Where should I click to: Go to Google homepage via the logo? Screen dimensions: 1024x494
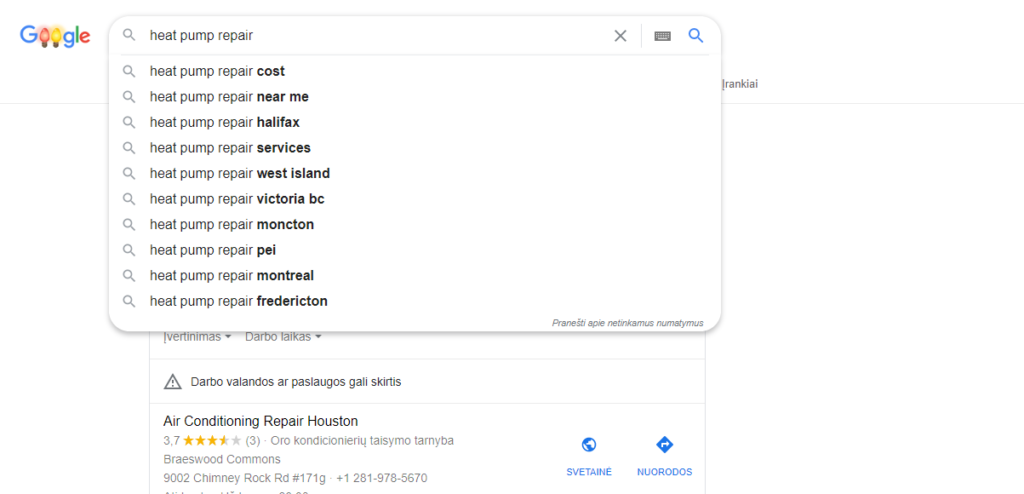click(56, 36)
